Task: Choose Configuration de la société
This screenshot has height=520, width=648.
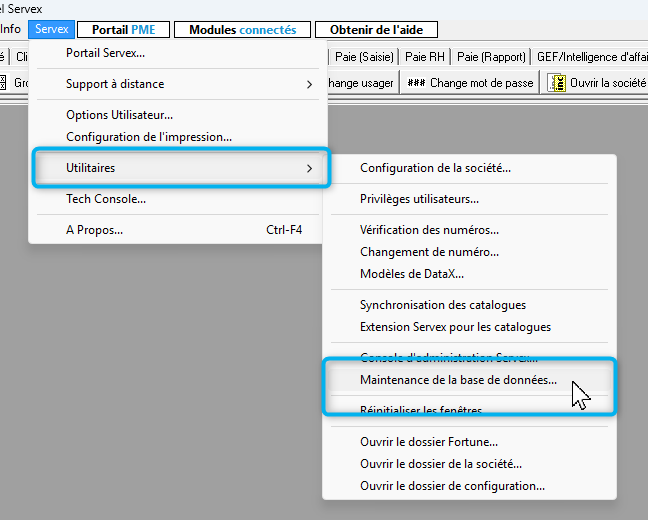Action: coord(435,168)
